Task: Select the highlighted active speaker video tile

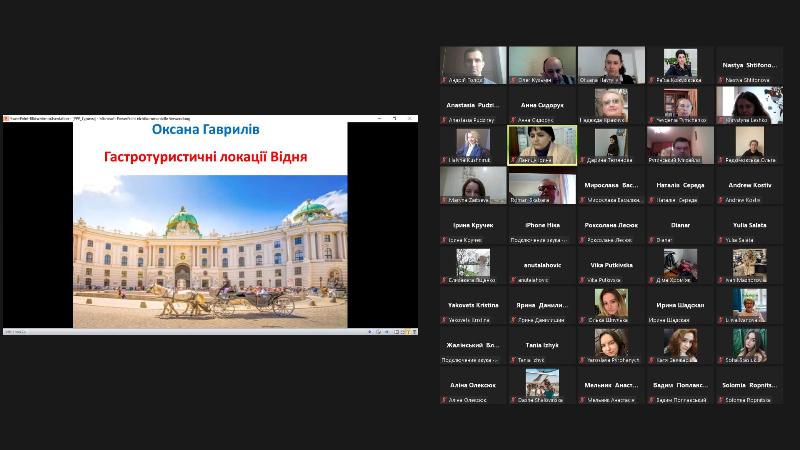Action: [x=542, y=144]
